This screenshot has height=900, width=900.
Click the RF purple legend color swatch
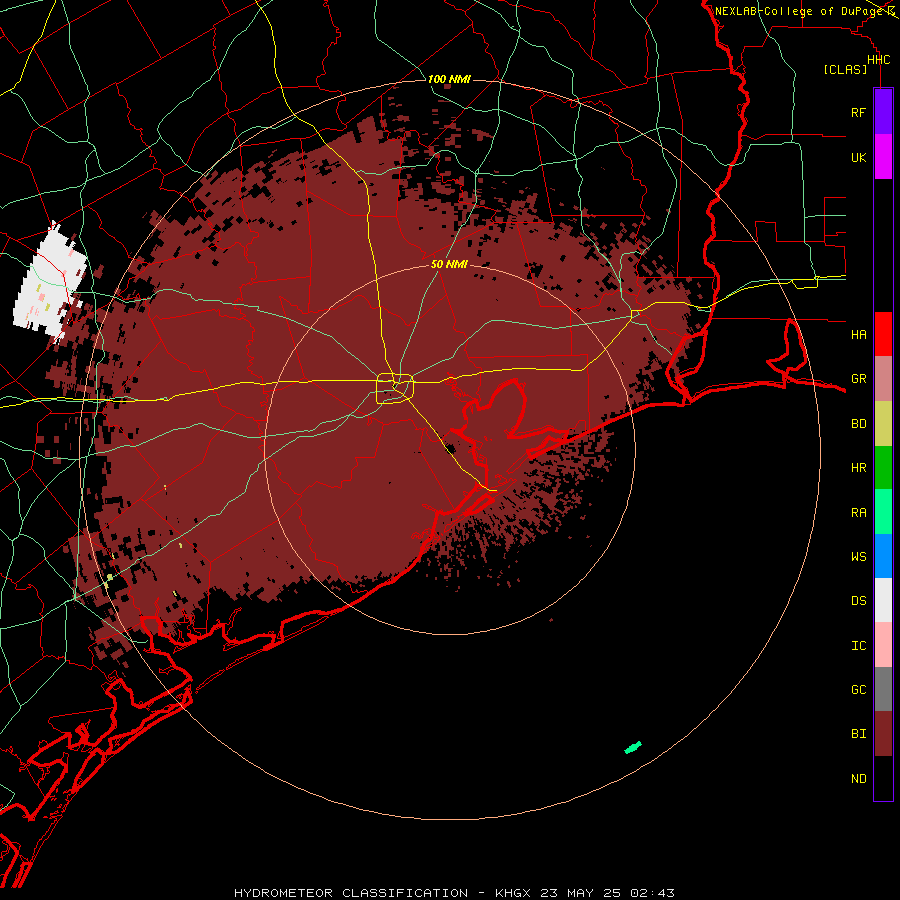883,112
